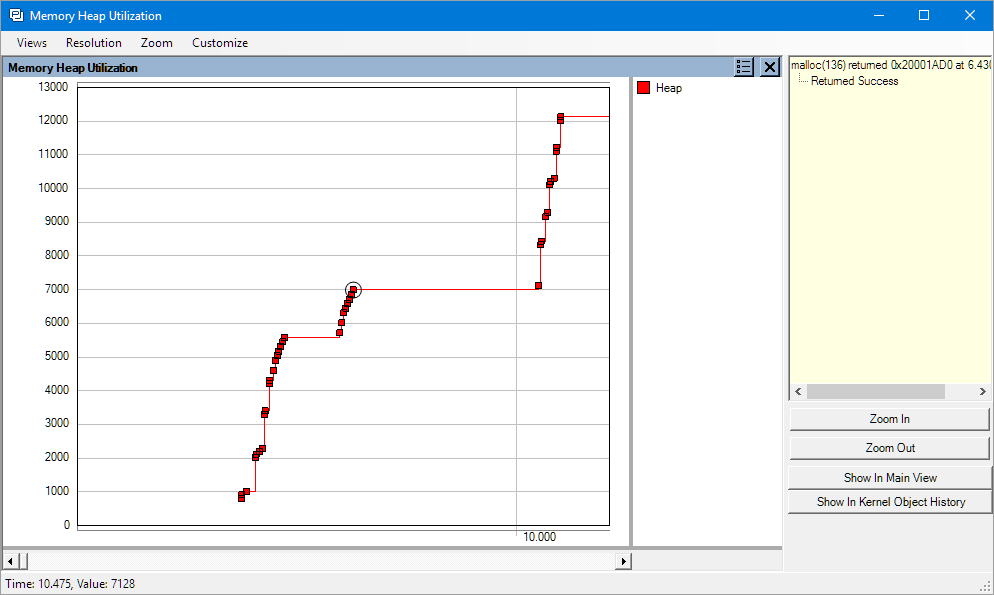Image resolution: width=994 pixels, height=595 pixels.
Task: Open the Views menu
Action: 32,43
